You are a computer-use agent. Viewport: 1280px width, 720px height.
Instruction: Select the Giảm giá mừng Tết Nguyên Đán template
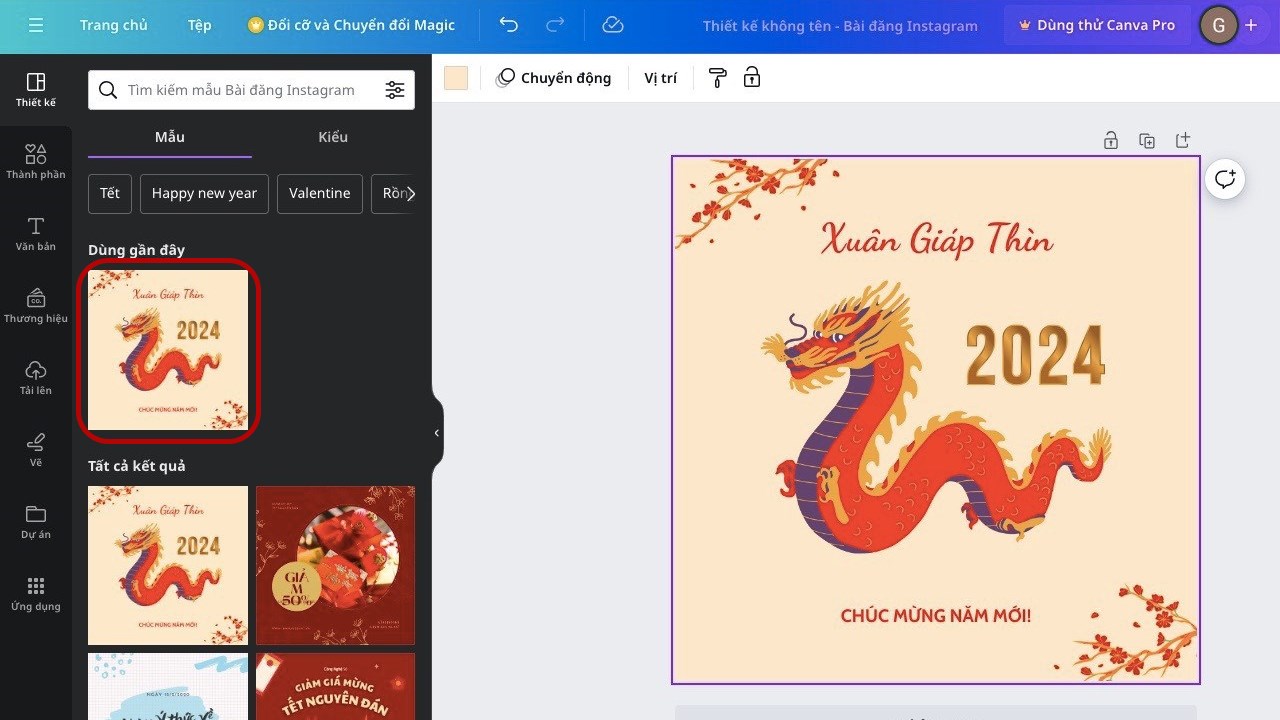335,686
